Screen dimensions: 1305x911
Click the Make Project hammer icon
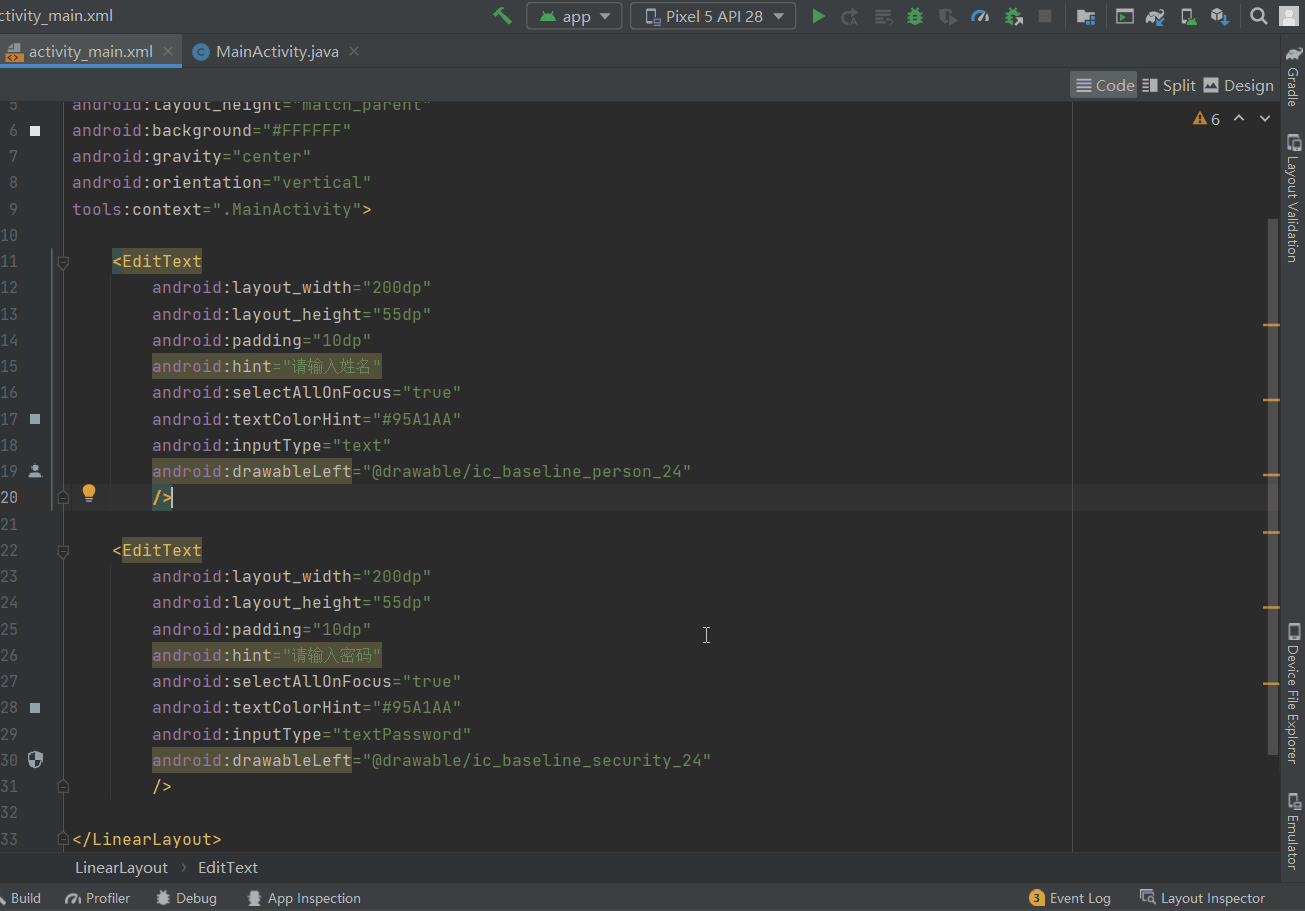[502, 16]
